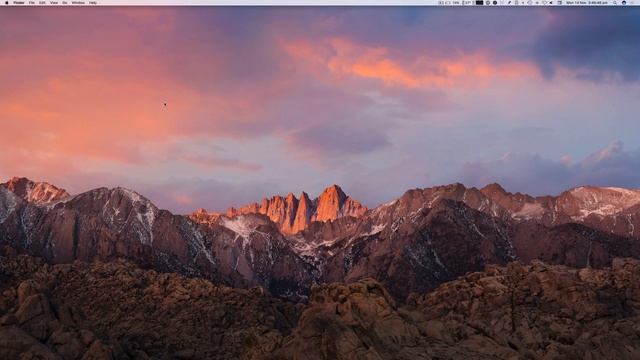
Task: Click the date and time clock
Action: pos(587,2)
